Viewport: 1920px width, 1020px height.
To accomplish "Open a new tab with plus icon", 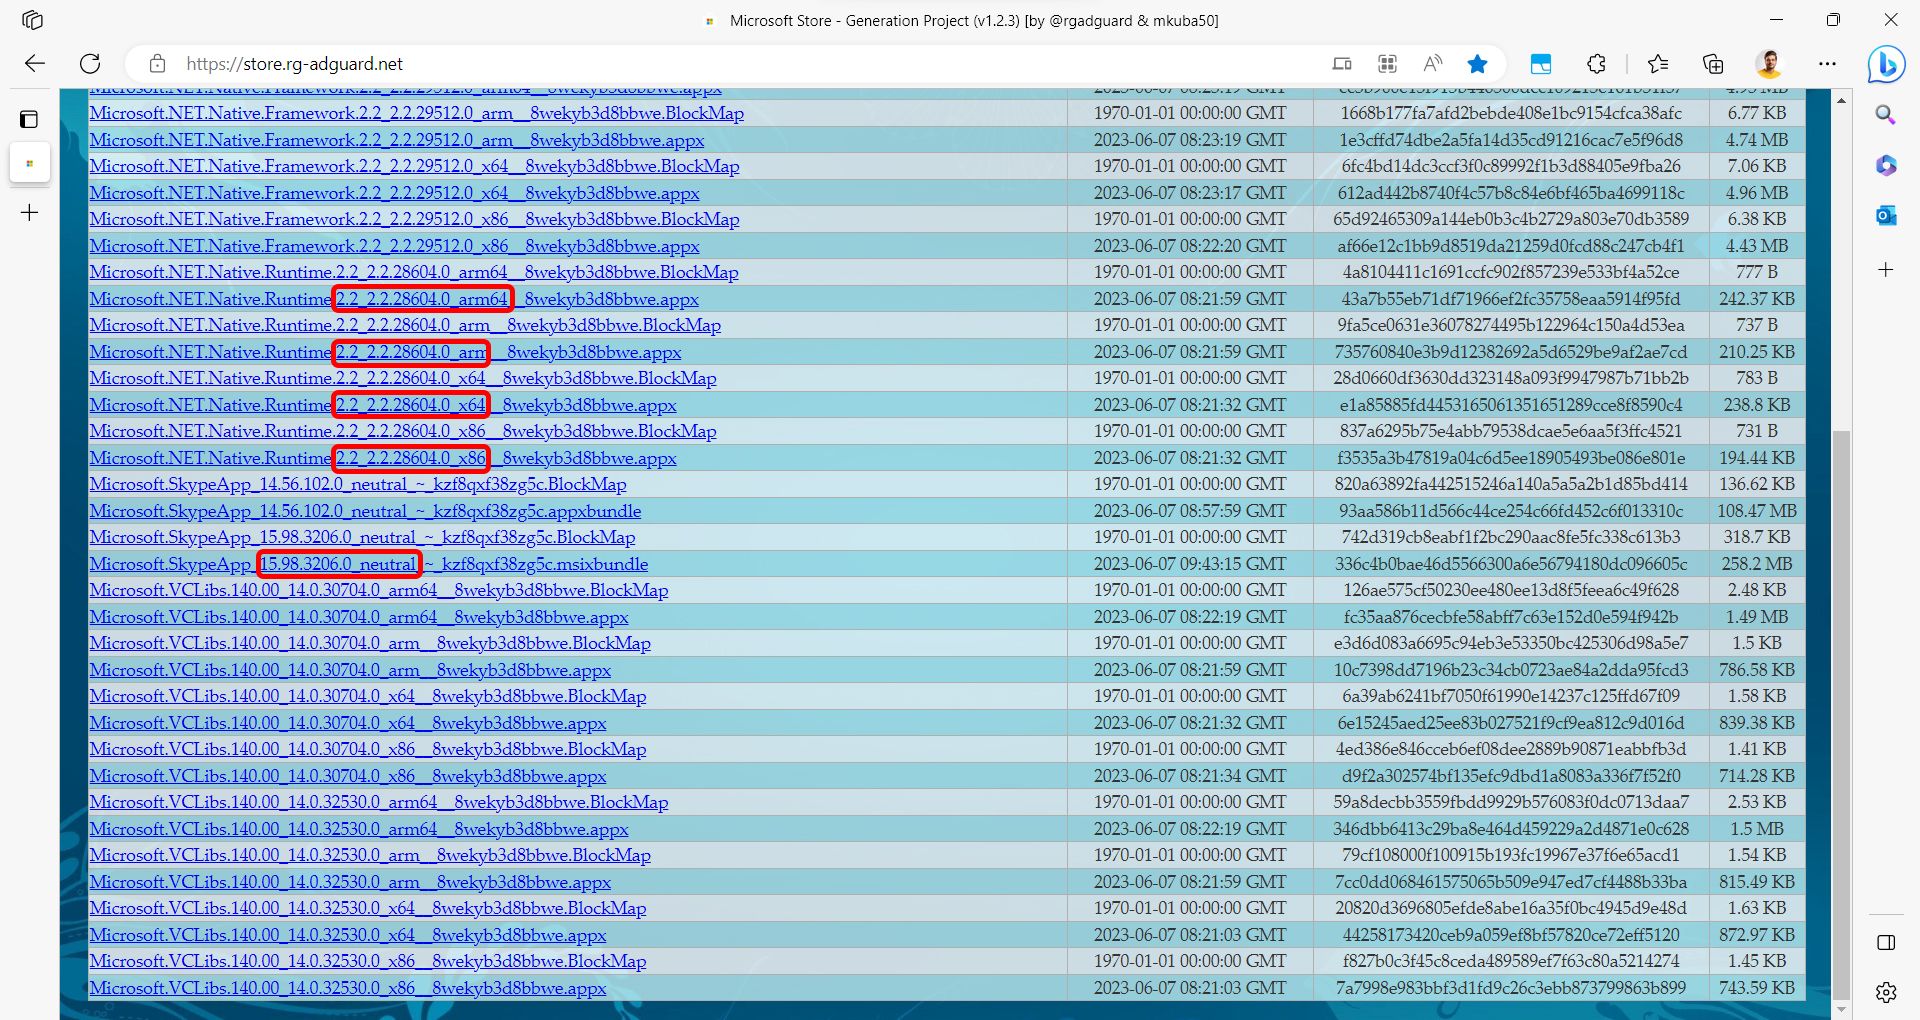I will point(30,213).
